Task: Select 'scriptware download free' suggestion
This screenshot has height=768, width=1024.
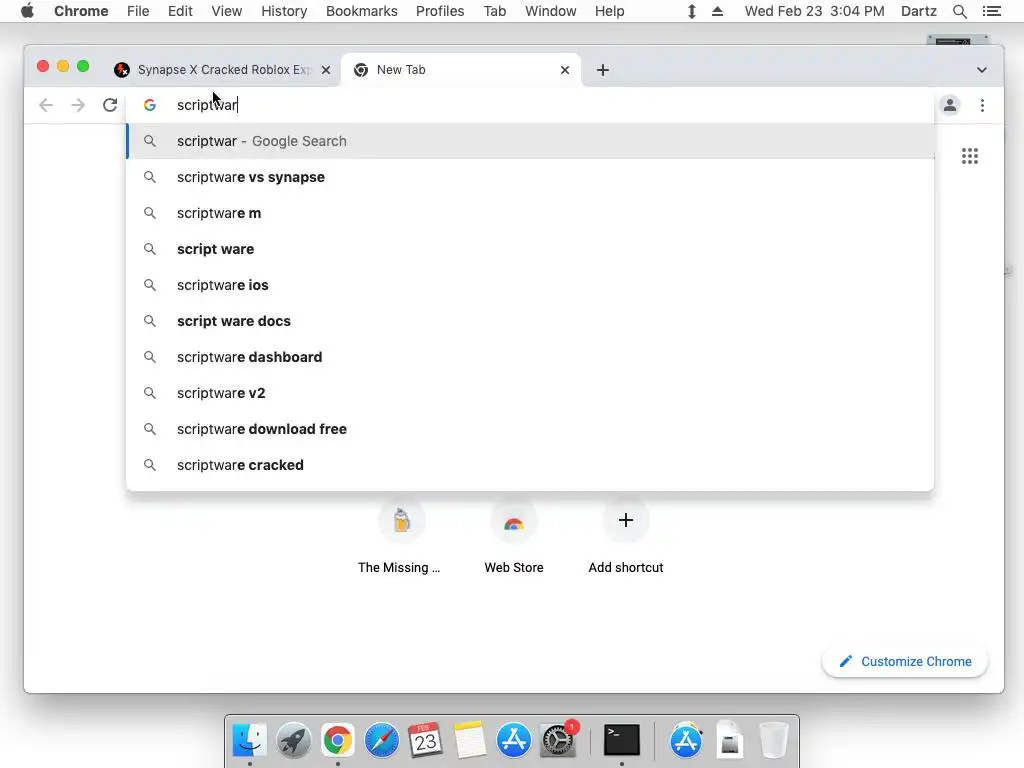Action: [x=530, y=428]
